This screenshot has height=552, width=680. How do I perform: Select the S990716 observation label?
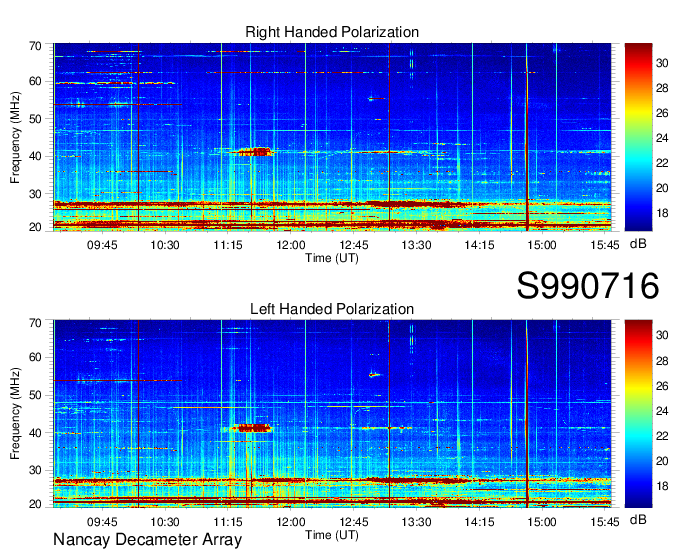(588, 286)
